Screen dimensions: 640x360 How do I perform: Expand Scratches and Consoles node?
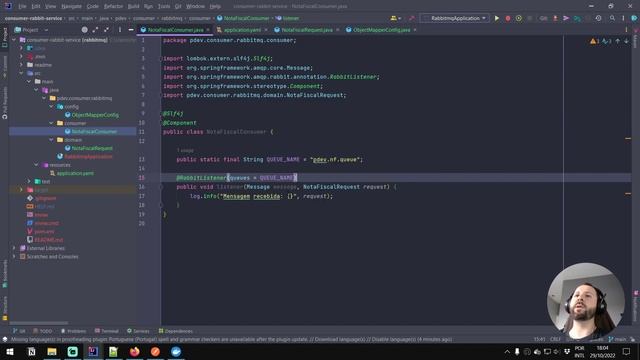click(14, 256)
